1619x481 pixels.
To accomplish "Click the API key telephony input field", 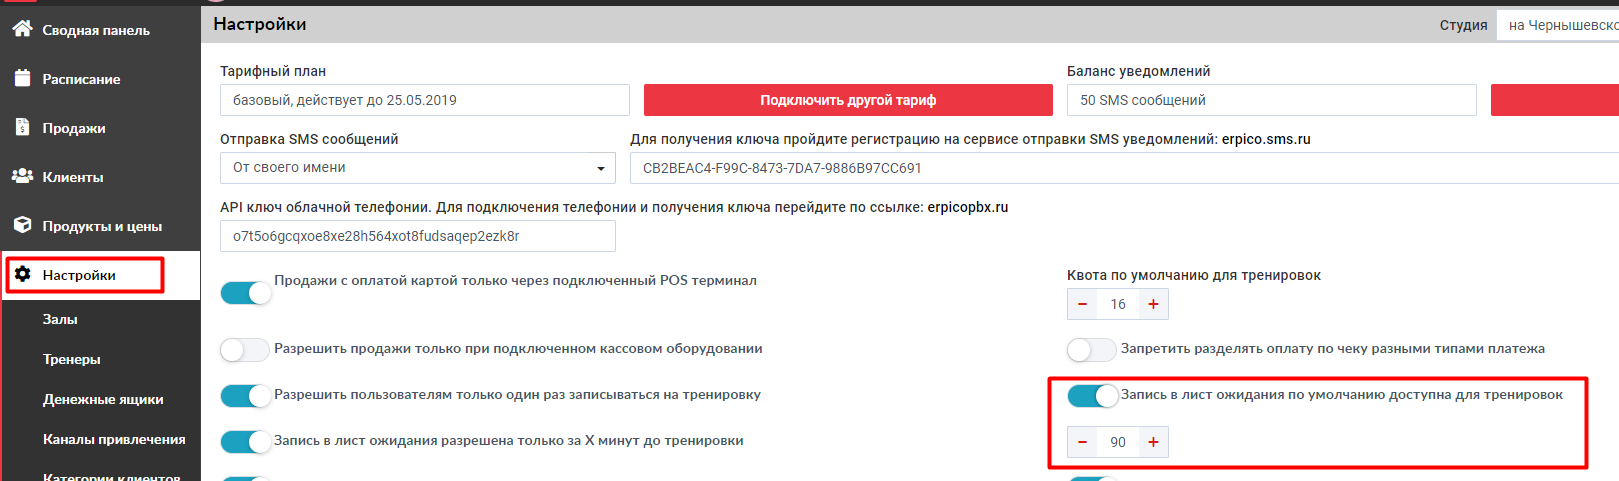I will [417, 236].
